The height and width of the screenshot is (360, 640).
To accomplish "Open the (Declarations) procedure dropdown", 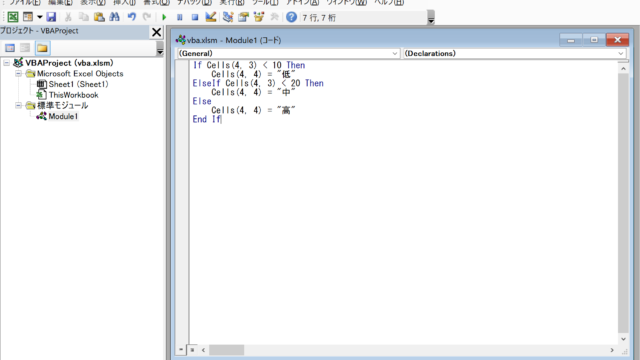I will pyautogui.click(x=514, y=53).
